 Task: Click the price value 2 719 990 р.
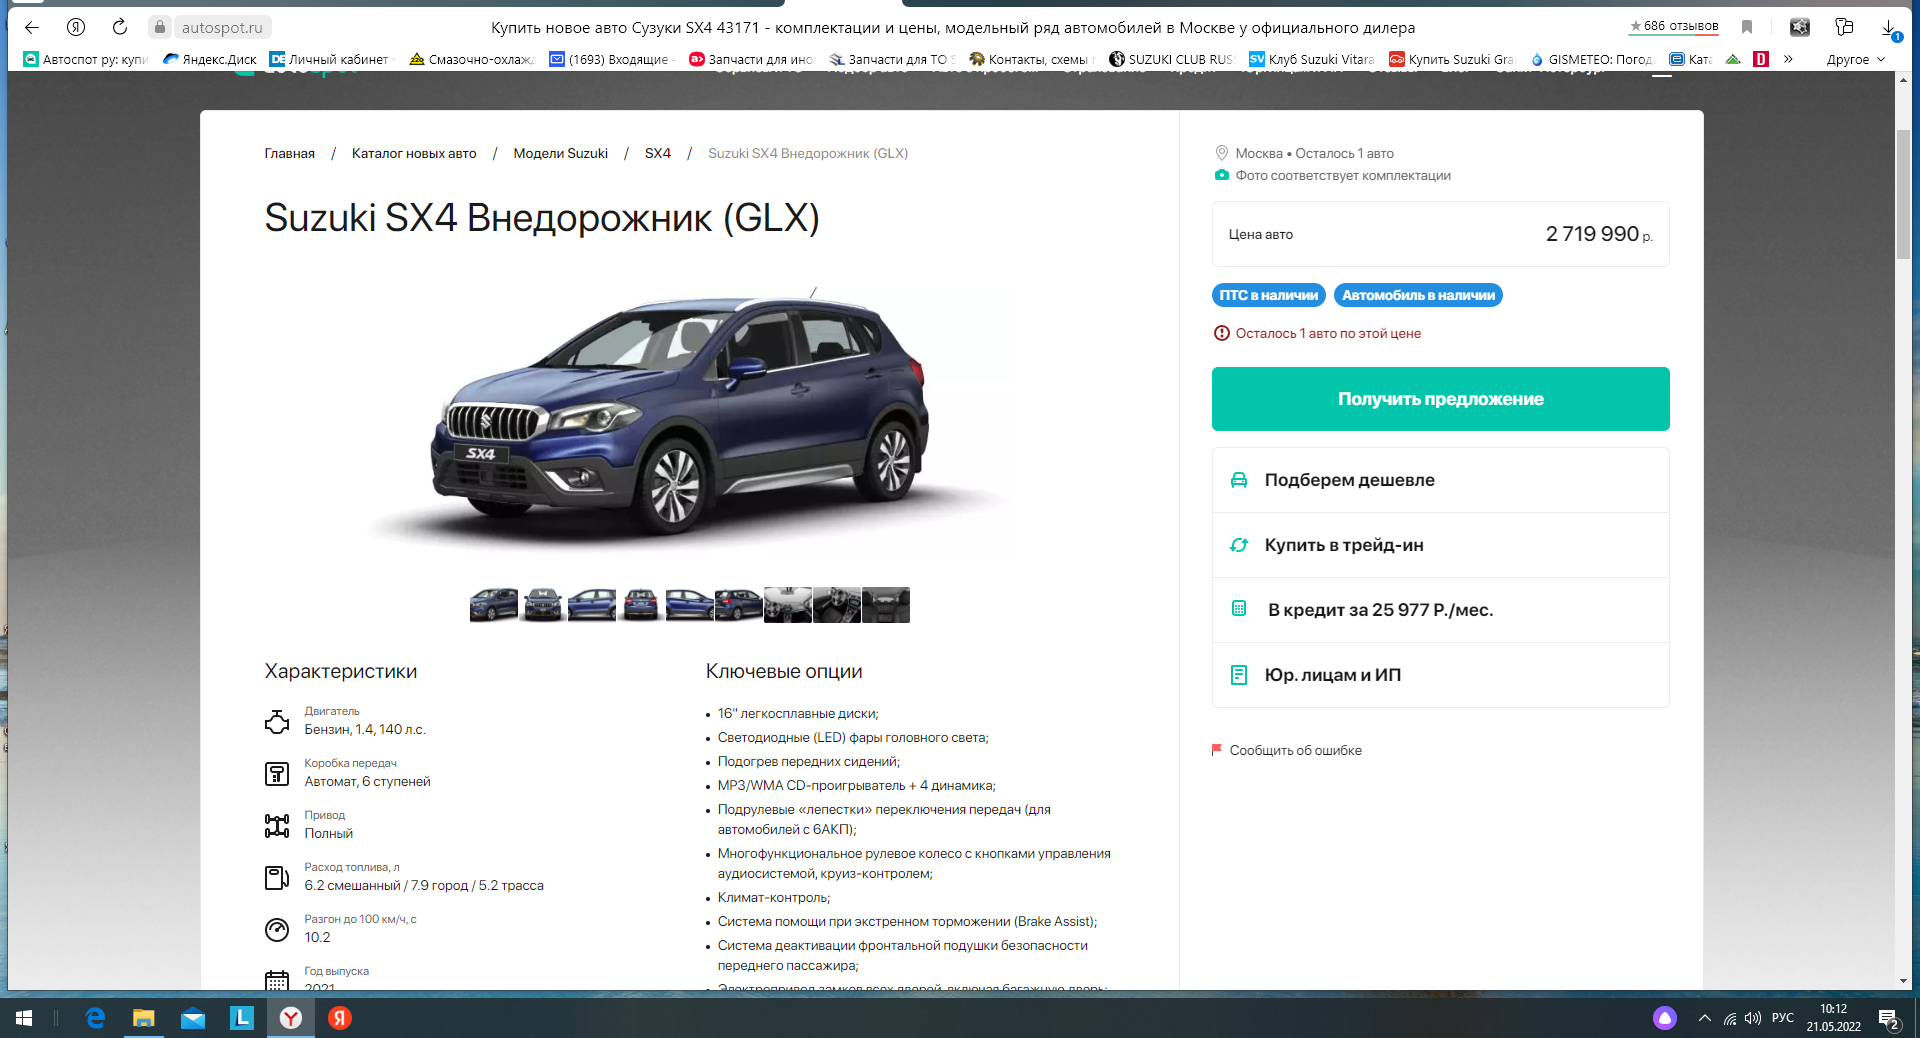click(1599, 234)
